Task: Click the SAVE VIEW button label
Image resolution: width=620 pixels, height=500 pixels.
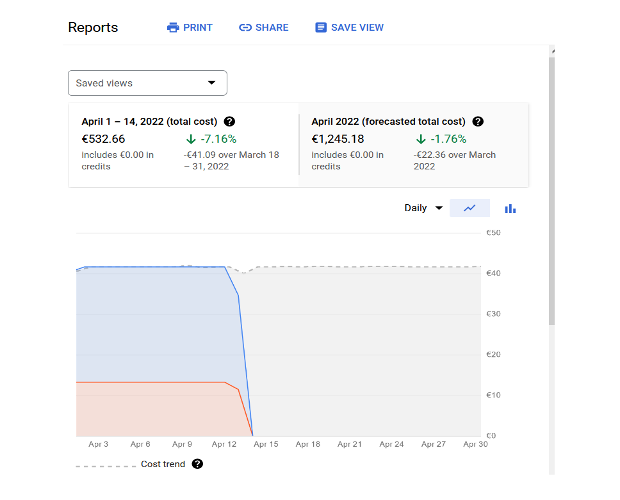Action: (357, 28)
